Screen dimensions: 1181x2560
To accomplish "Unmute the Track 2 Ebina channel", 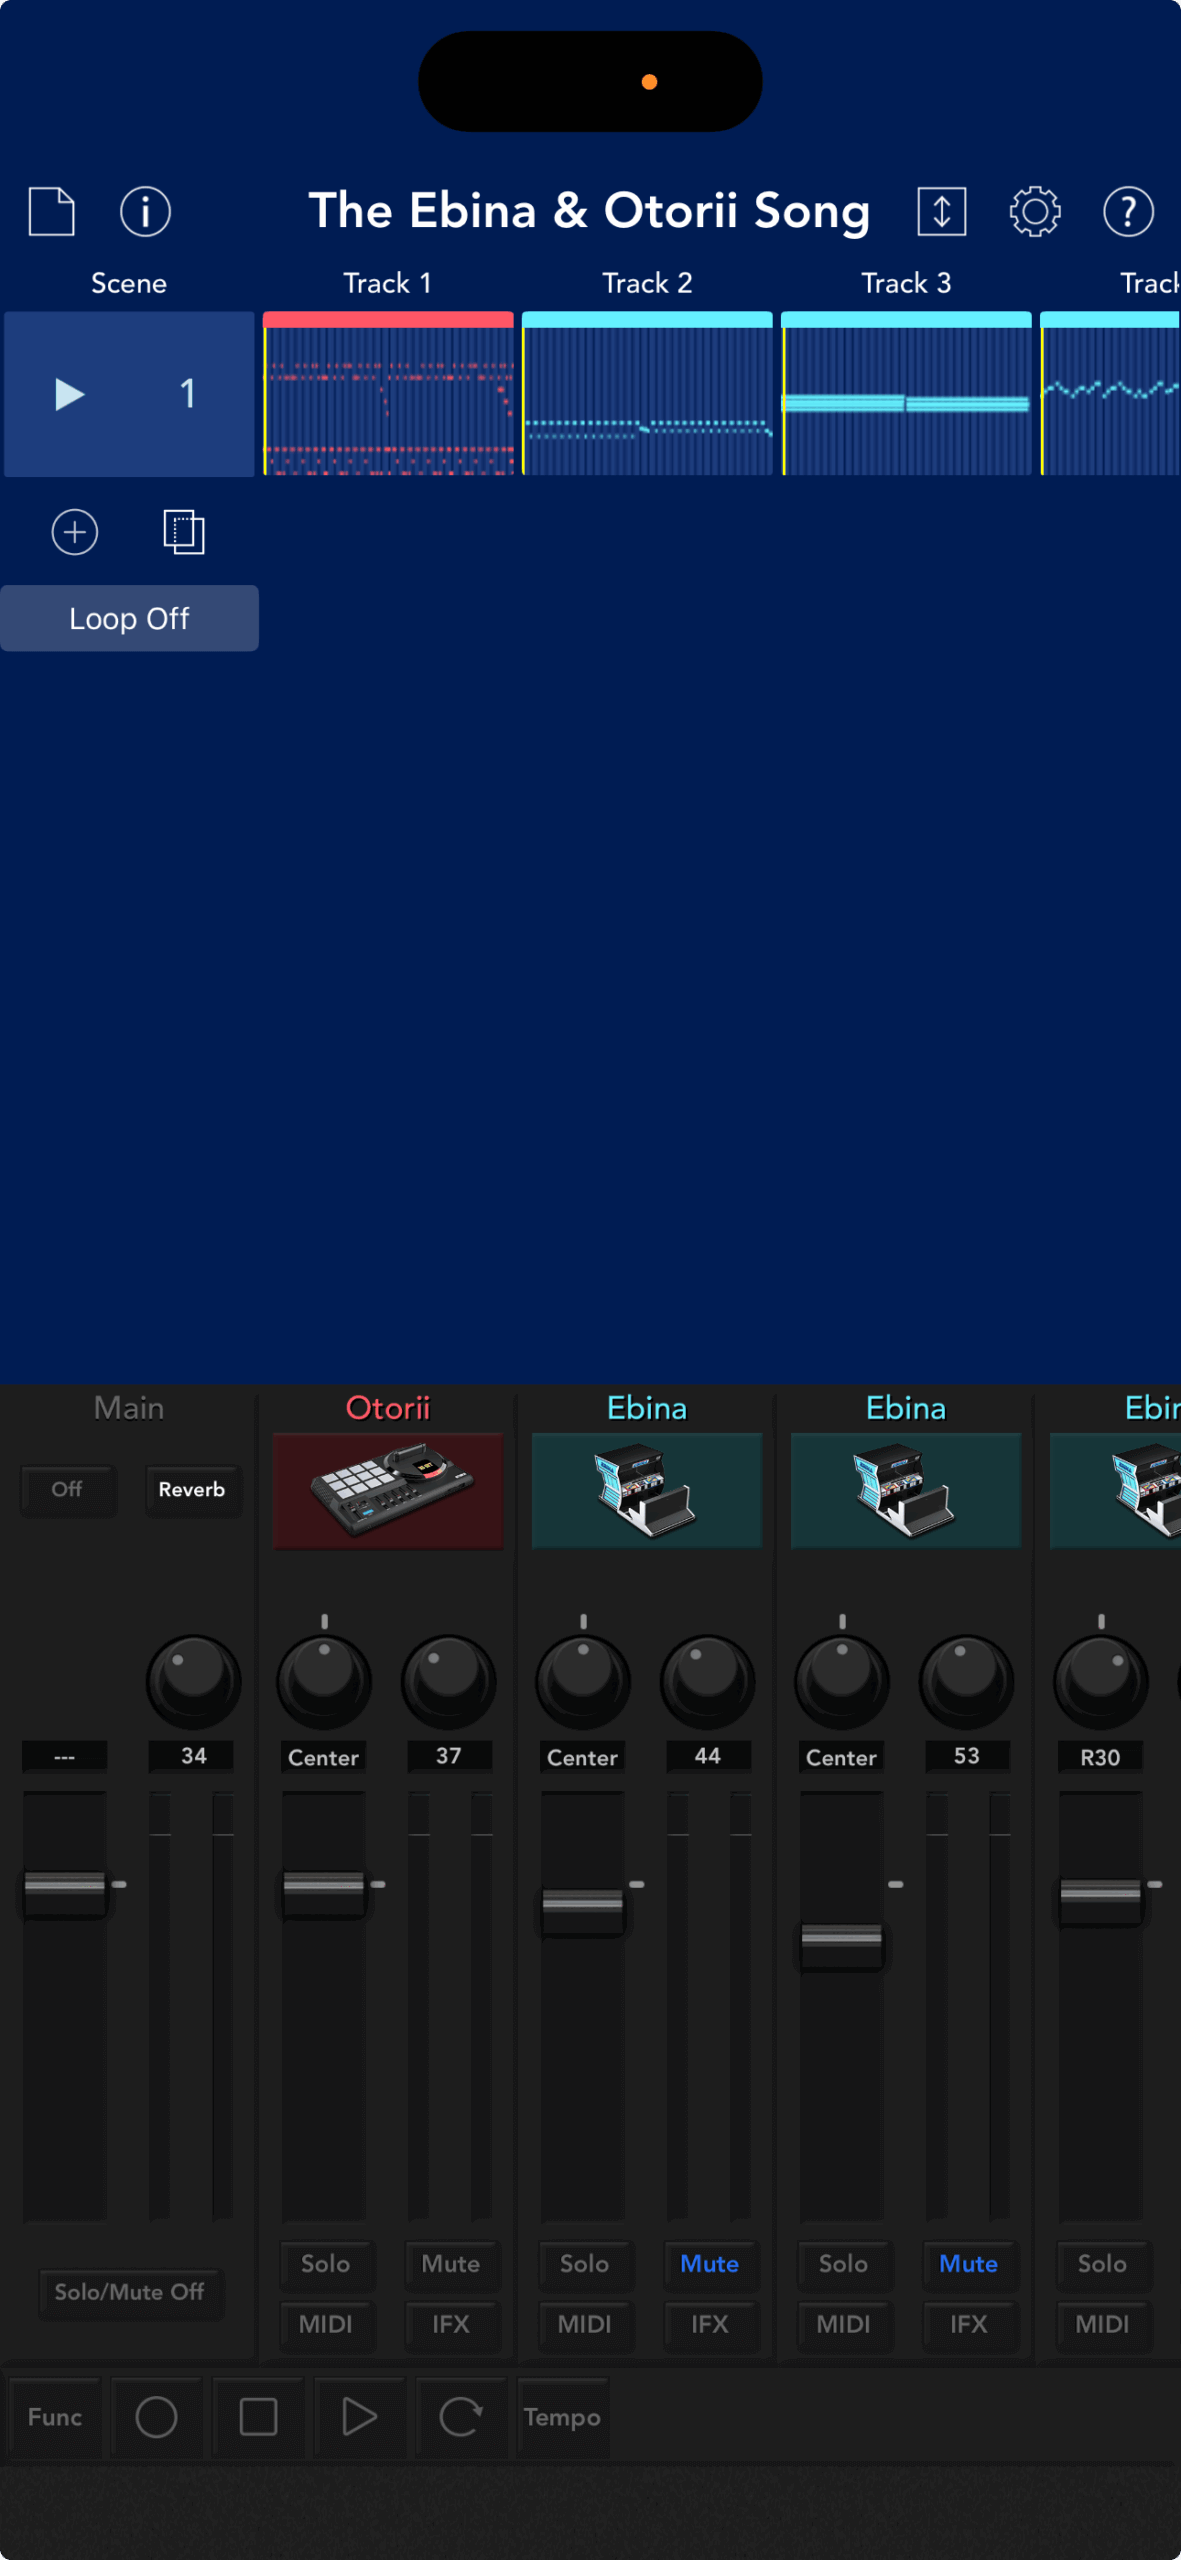I will click(709, 2264).
